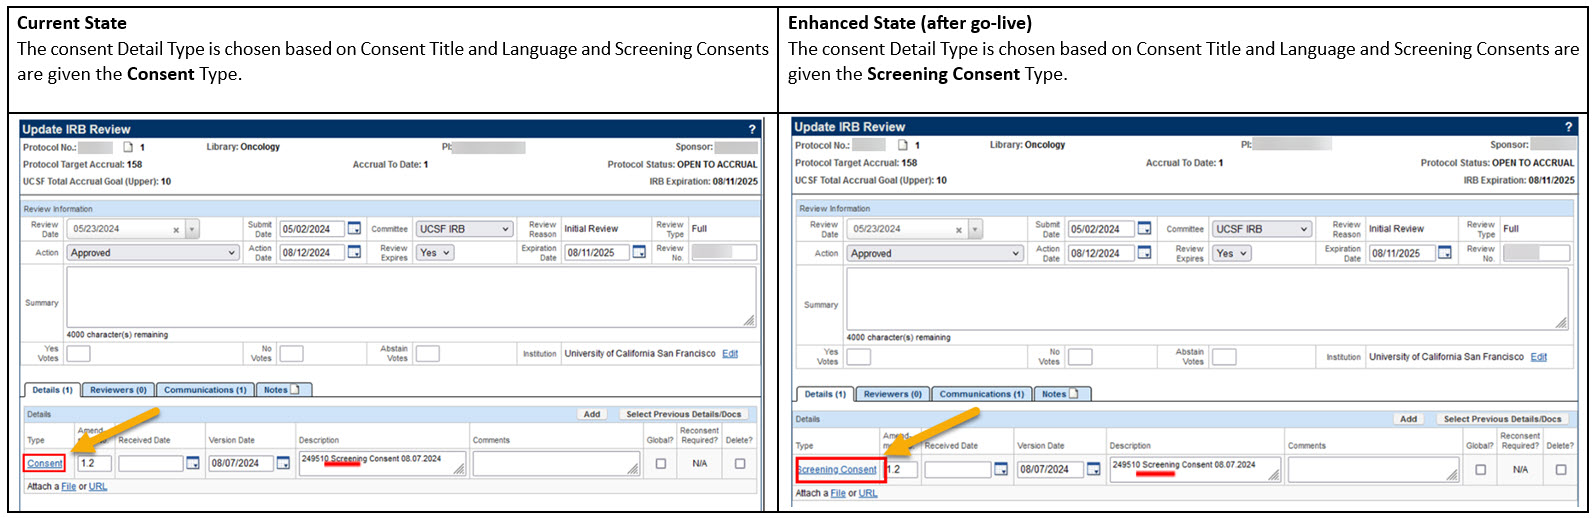Viewport: 1594px width, 518px height.
Task: Click Add button in Enhanced State Details section
Action: pyautogui.click(x=1408, y=419)
